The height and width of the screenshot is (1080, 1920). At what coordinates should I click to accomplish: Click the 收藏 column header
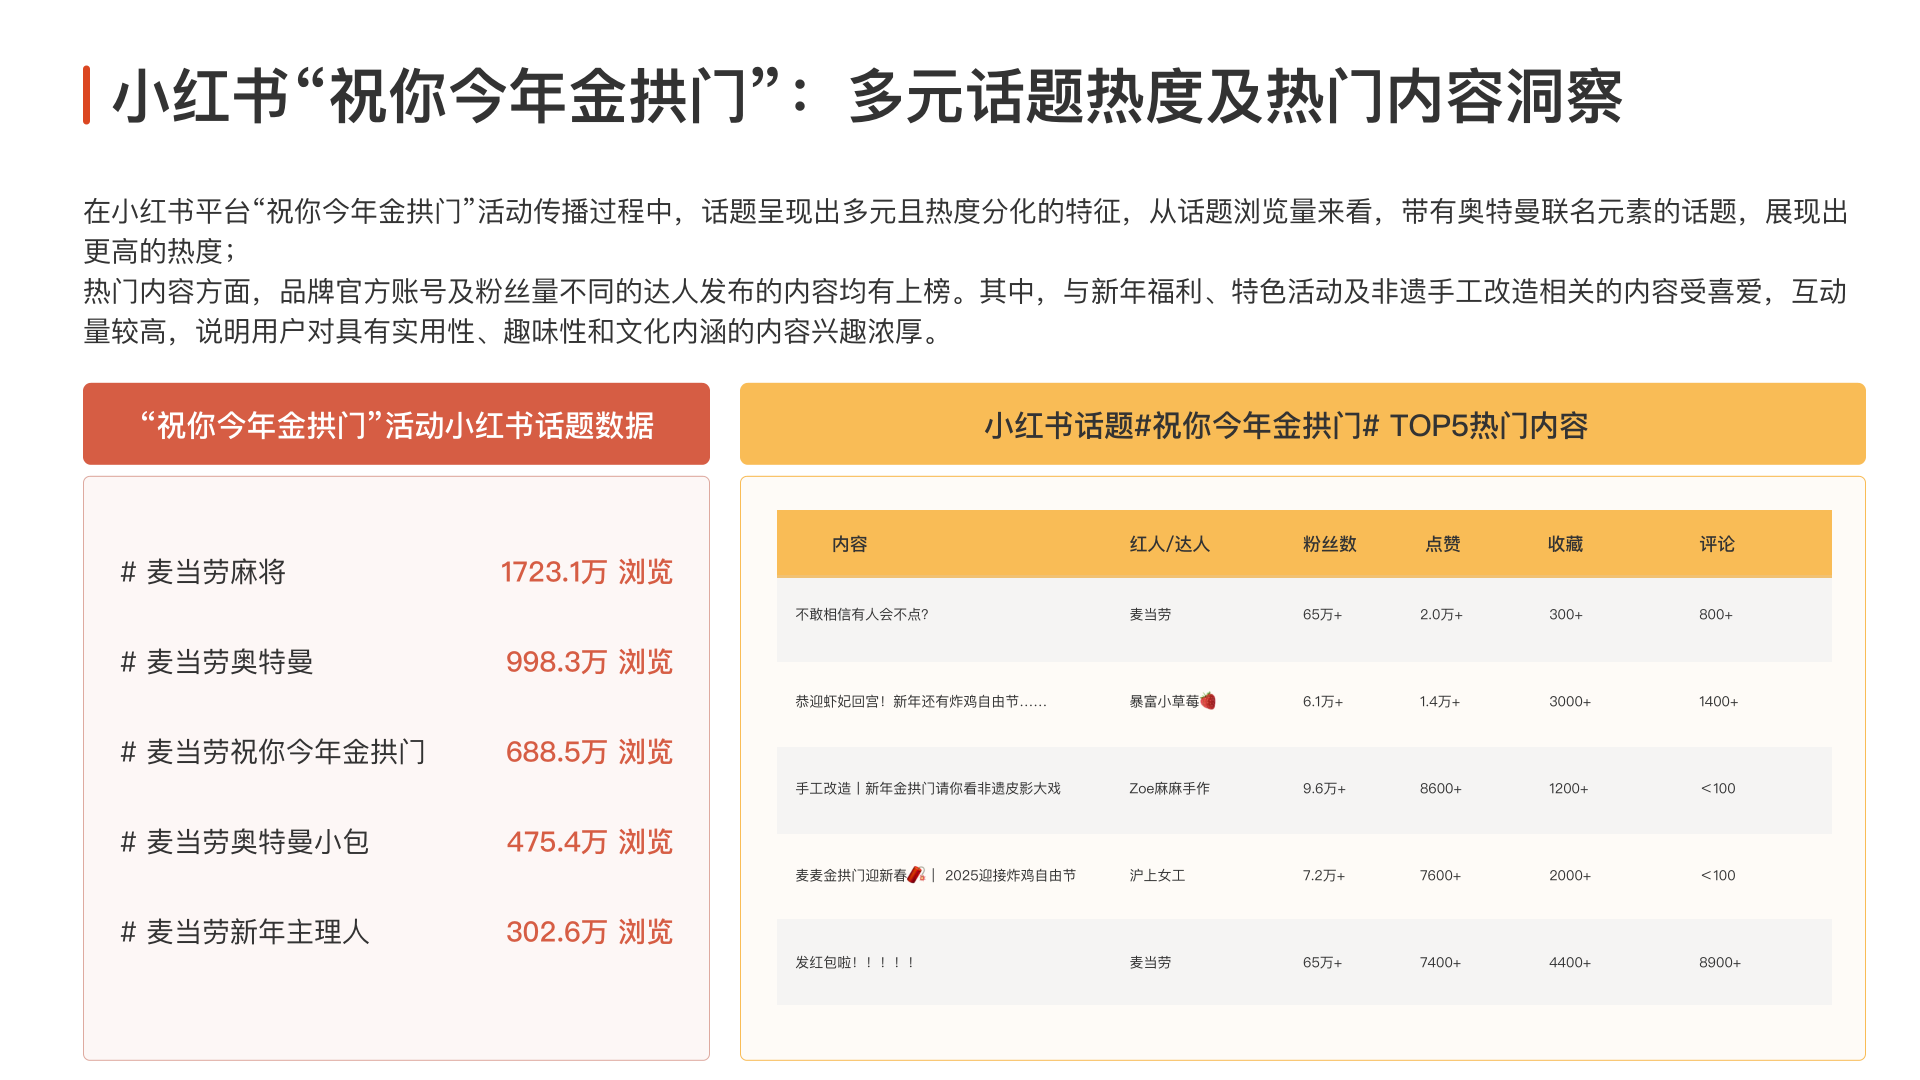1565,544
